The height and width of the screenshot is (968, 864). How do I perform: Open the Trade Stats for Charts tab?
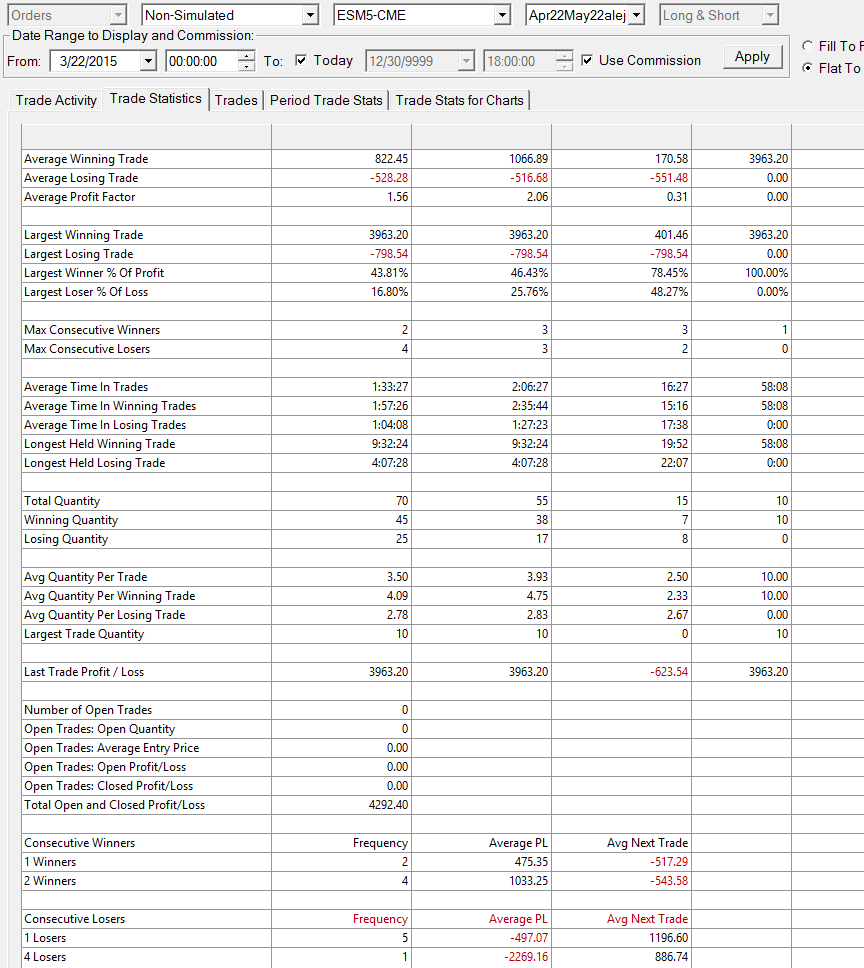click(459, 100)
